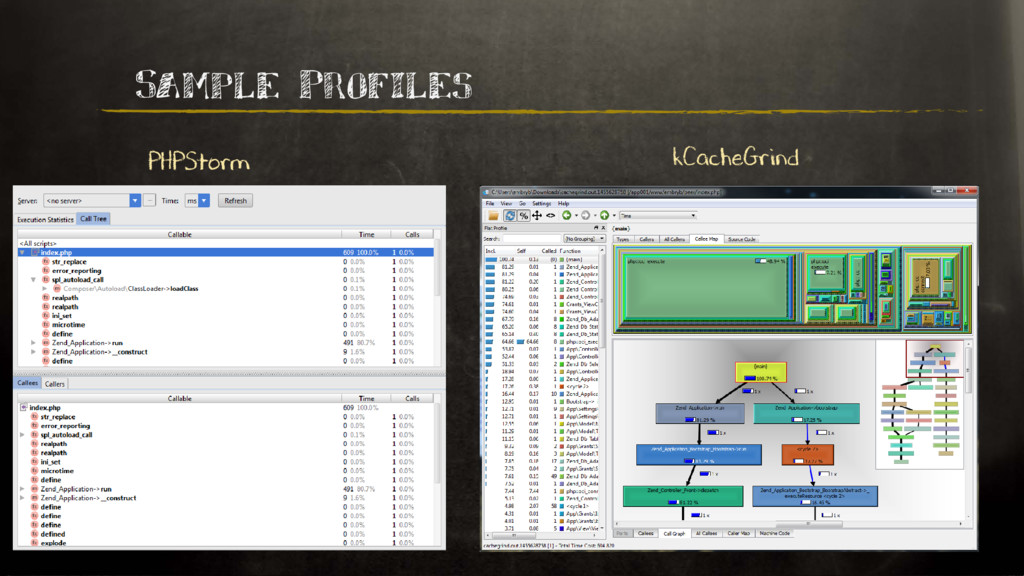Open the View menu in kCacheGrind
1024x576 pixels.
(x=506, y=204)
